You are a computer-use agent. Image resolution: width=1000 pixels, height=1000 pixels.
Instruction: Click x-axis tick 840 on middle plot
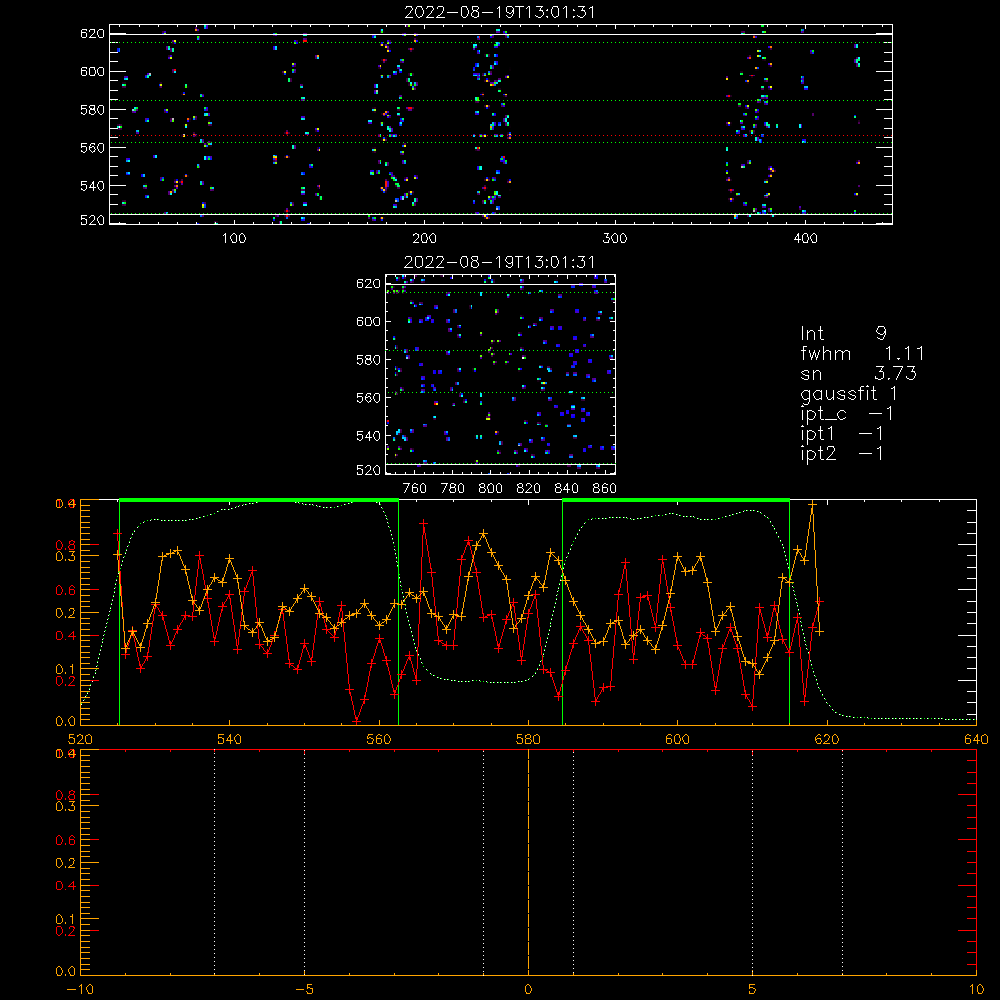pos(567,489)
